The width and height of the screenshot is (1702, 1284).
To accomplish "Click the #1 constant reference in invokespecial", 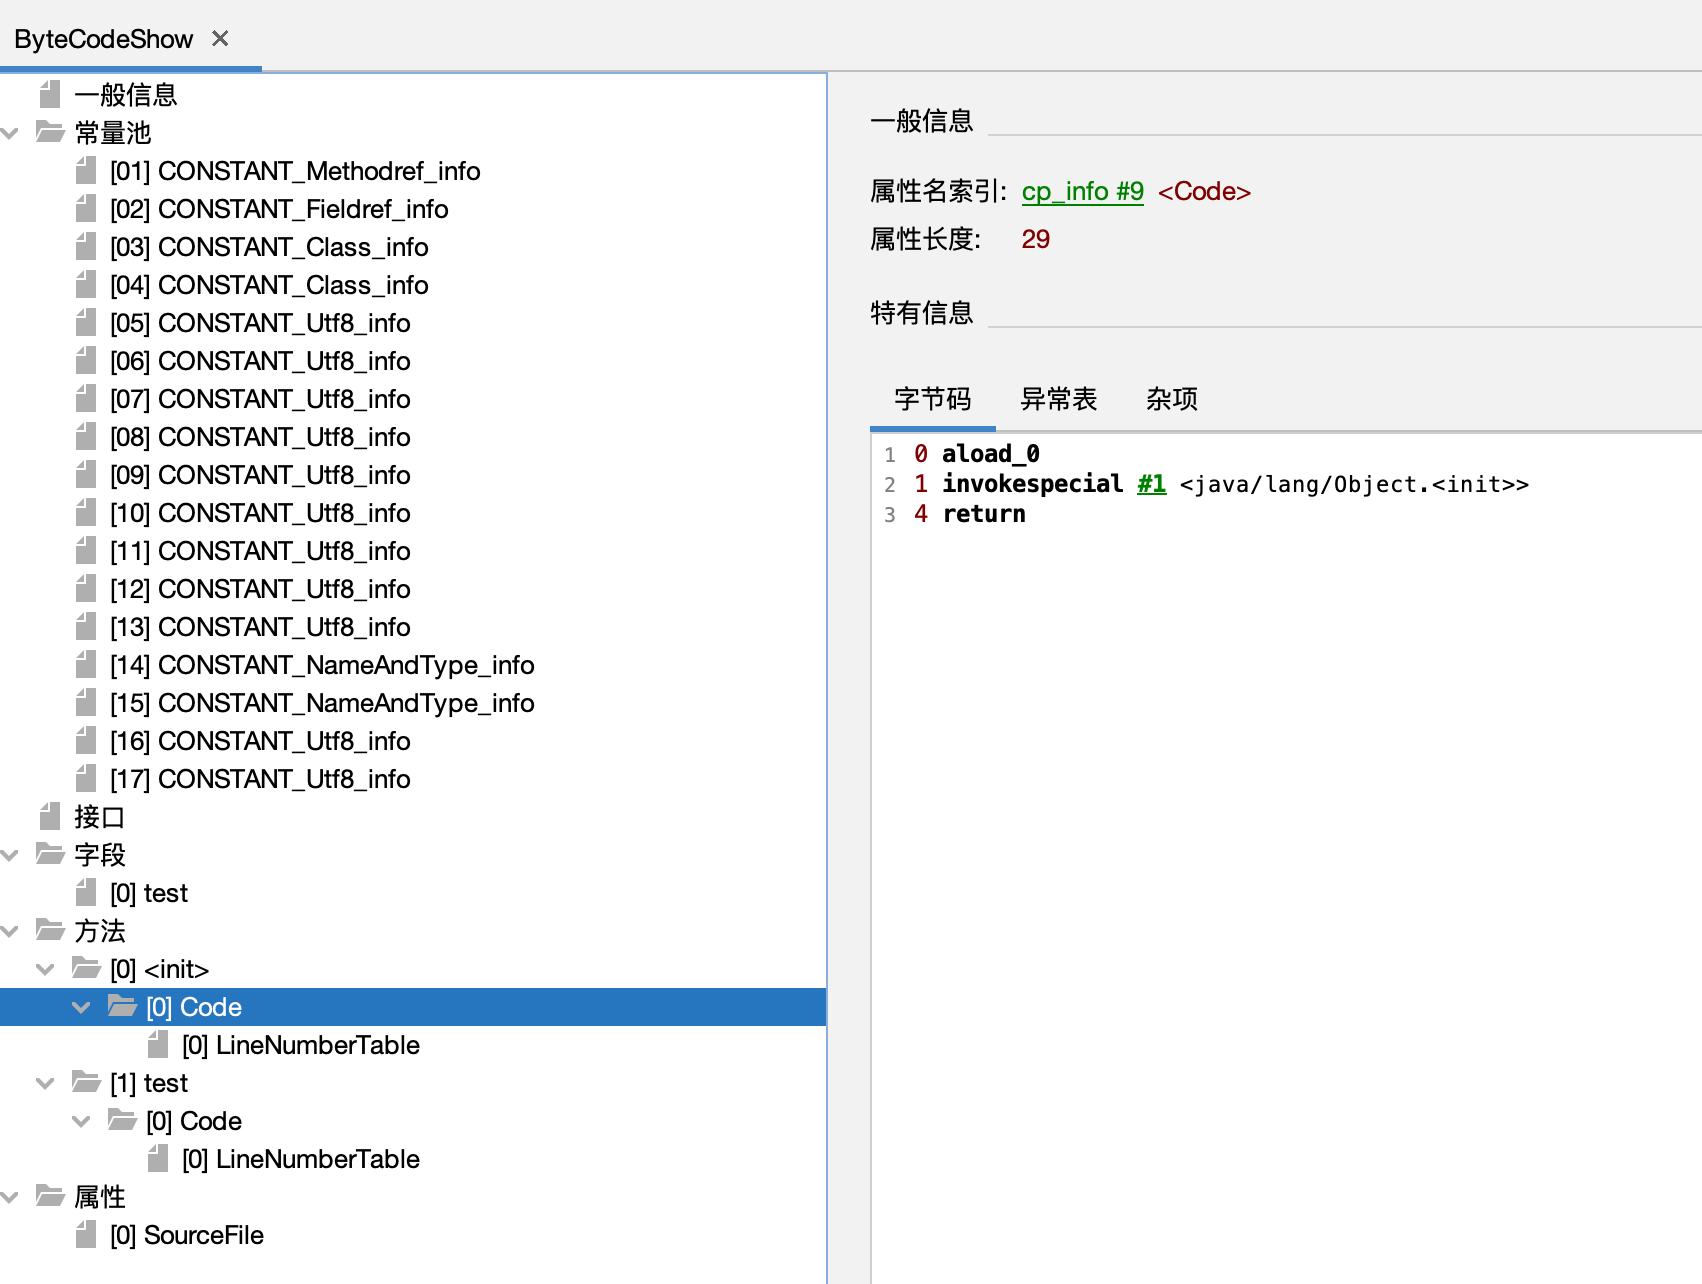I will 1151,484.
